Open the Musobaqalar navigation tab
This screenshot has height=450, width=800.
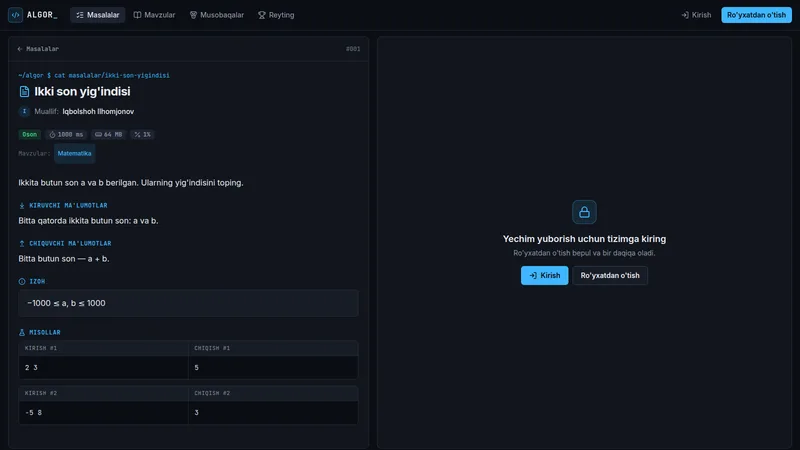point(217,15)
